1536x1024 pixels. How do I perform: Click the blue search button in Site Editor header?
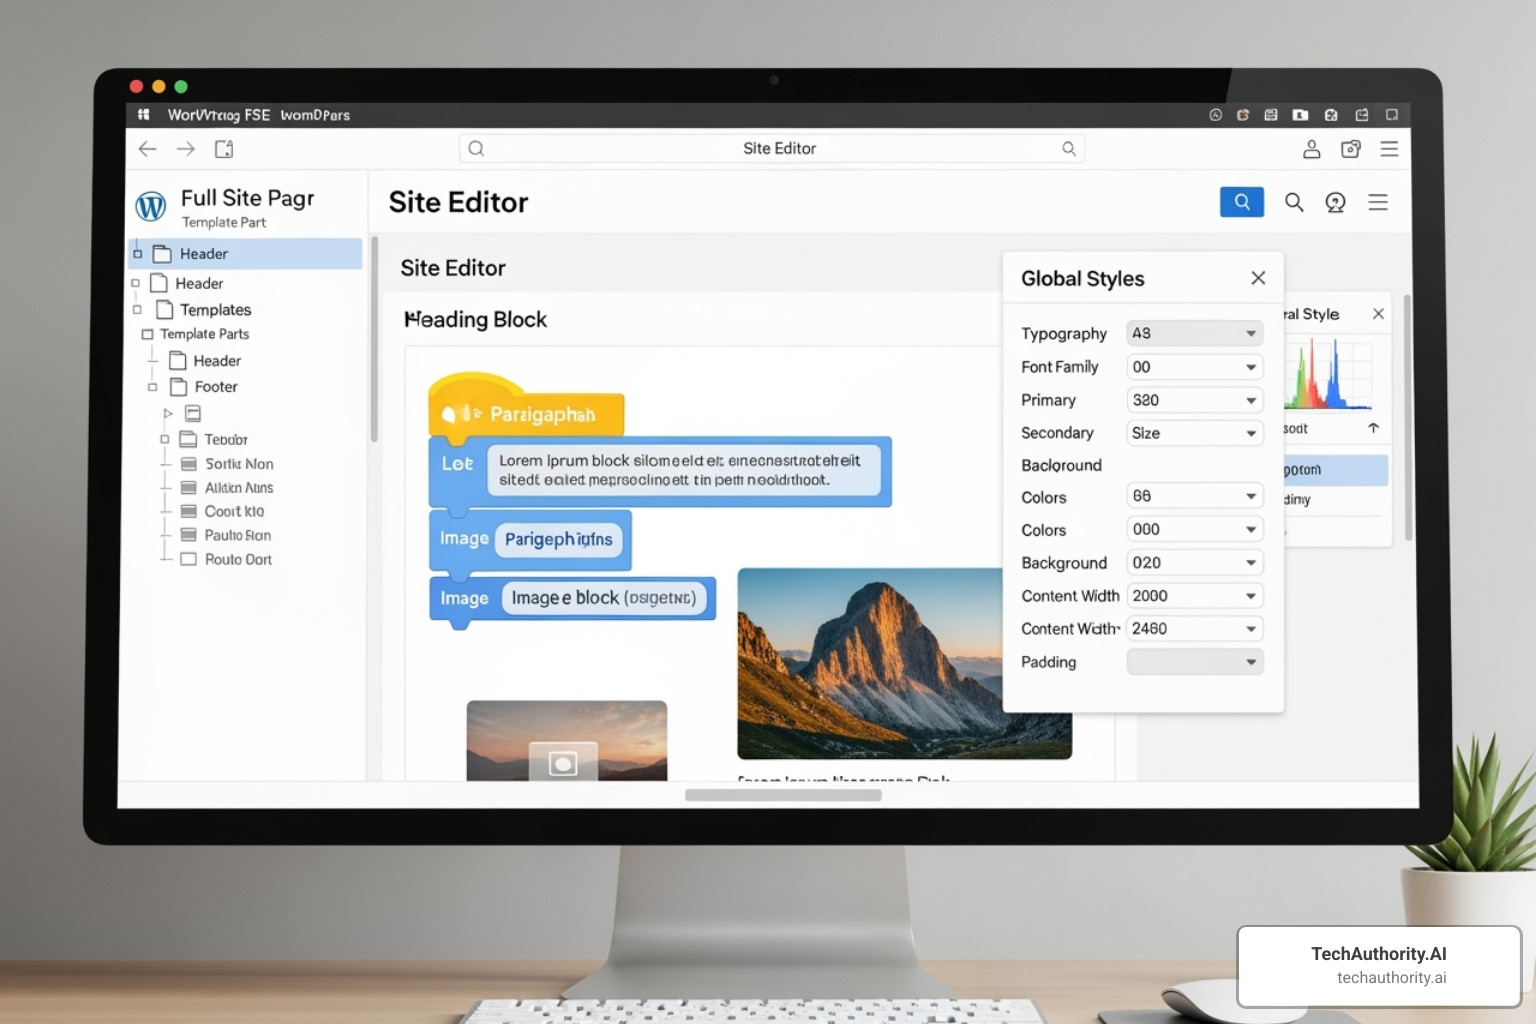[1242, 202]
